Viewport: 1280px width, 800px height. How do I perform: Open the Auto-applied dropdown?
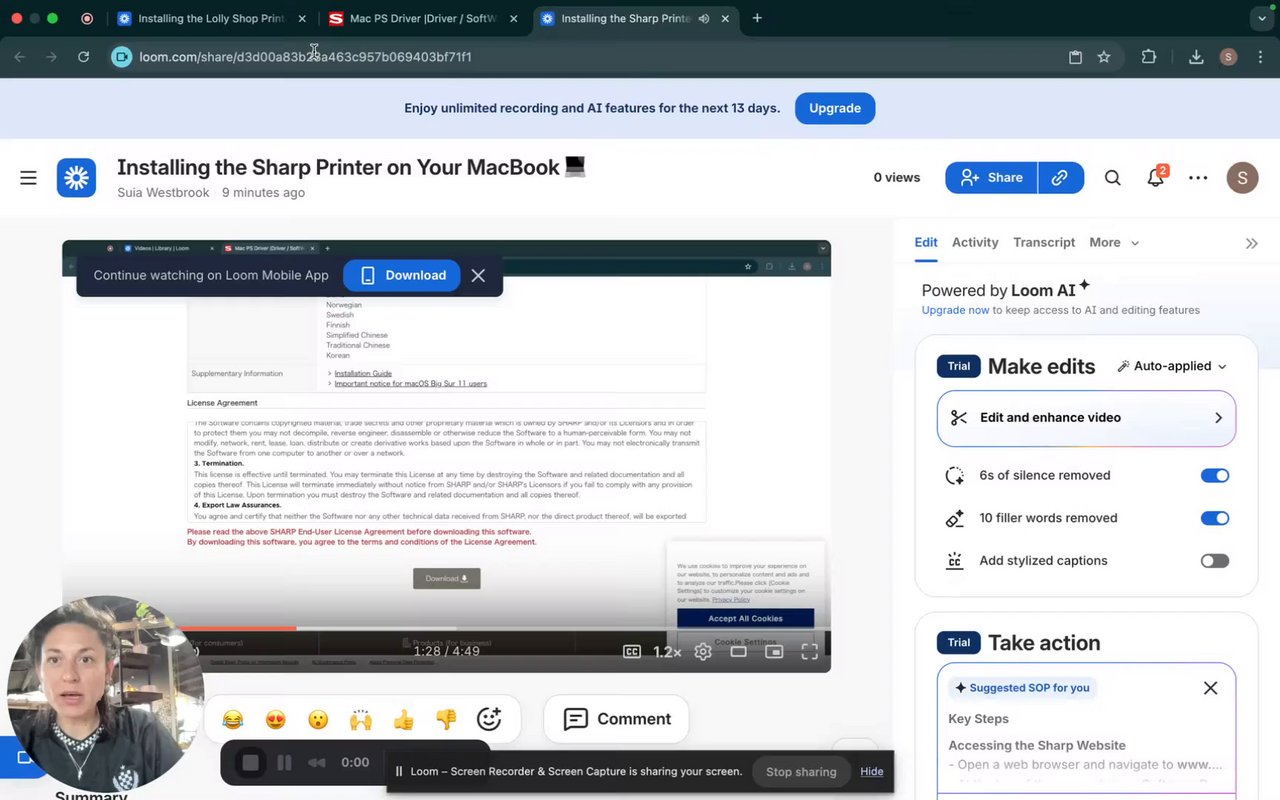[x=1172, y=366]
